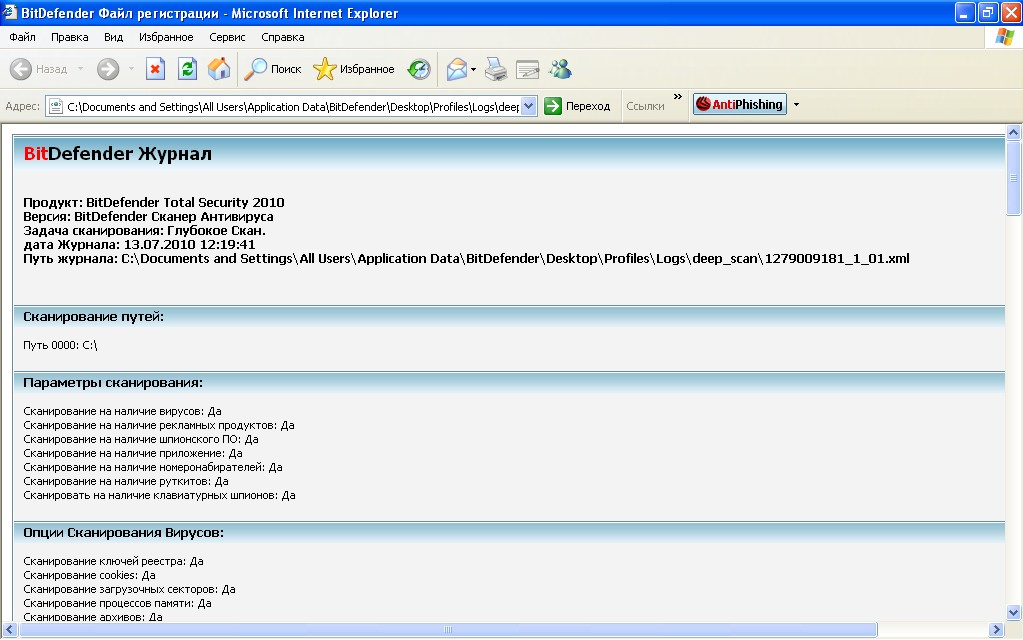Open the Справка menu
Viewport: 1023px width, 640px height.
click(282, 37)
